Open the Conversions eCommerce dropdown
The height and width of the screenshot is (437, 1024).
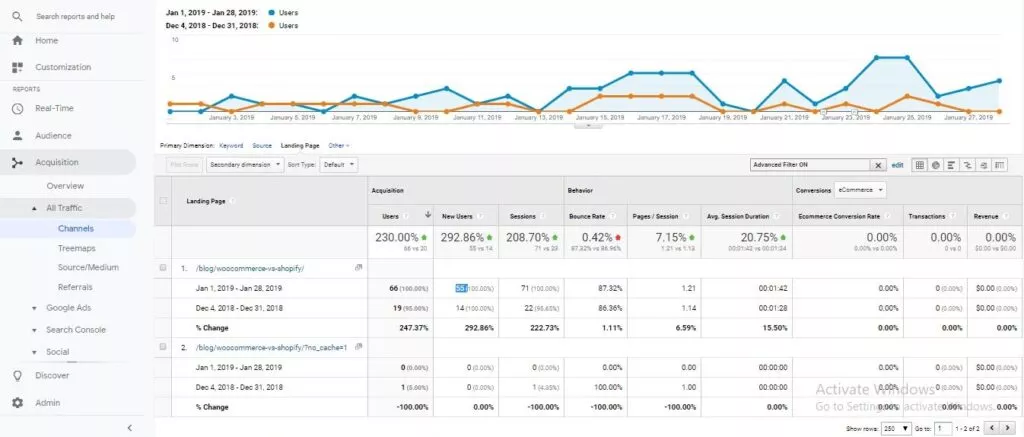click(859, 189)
